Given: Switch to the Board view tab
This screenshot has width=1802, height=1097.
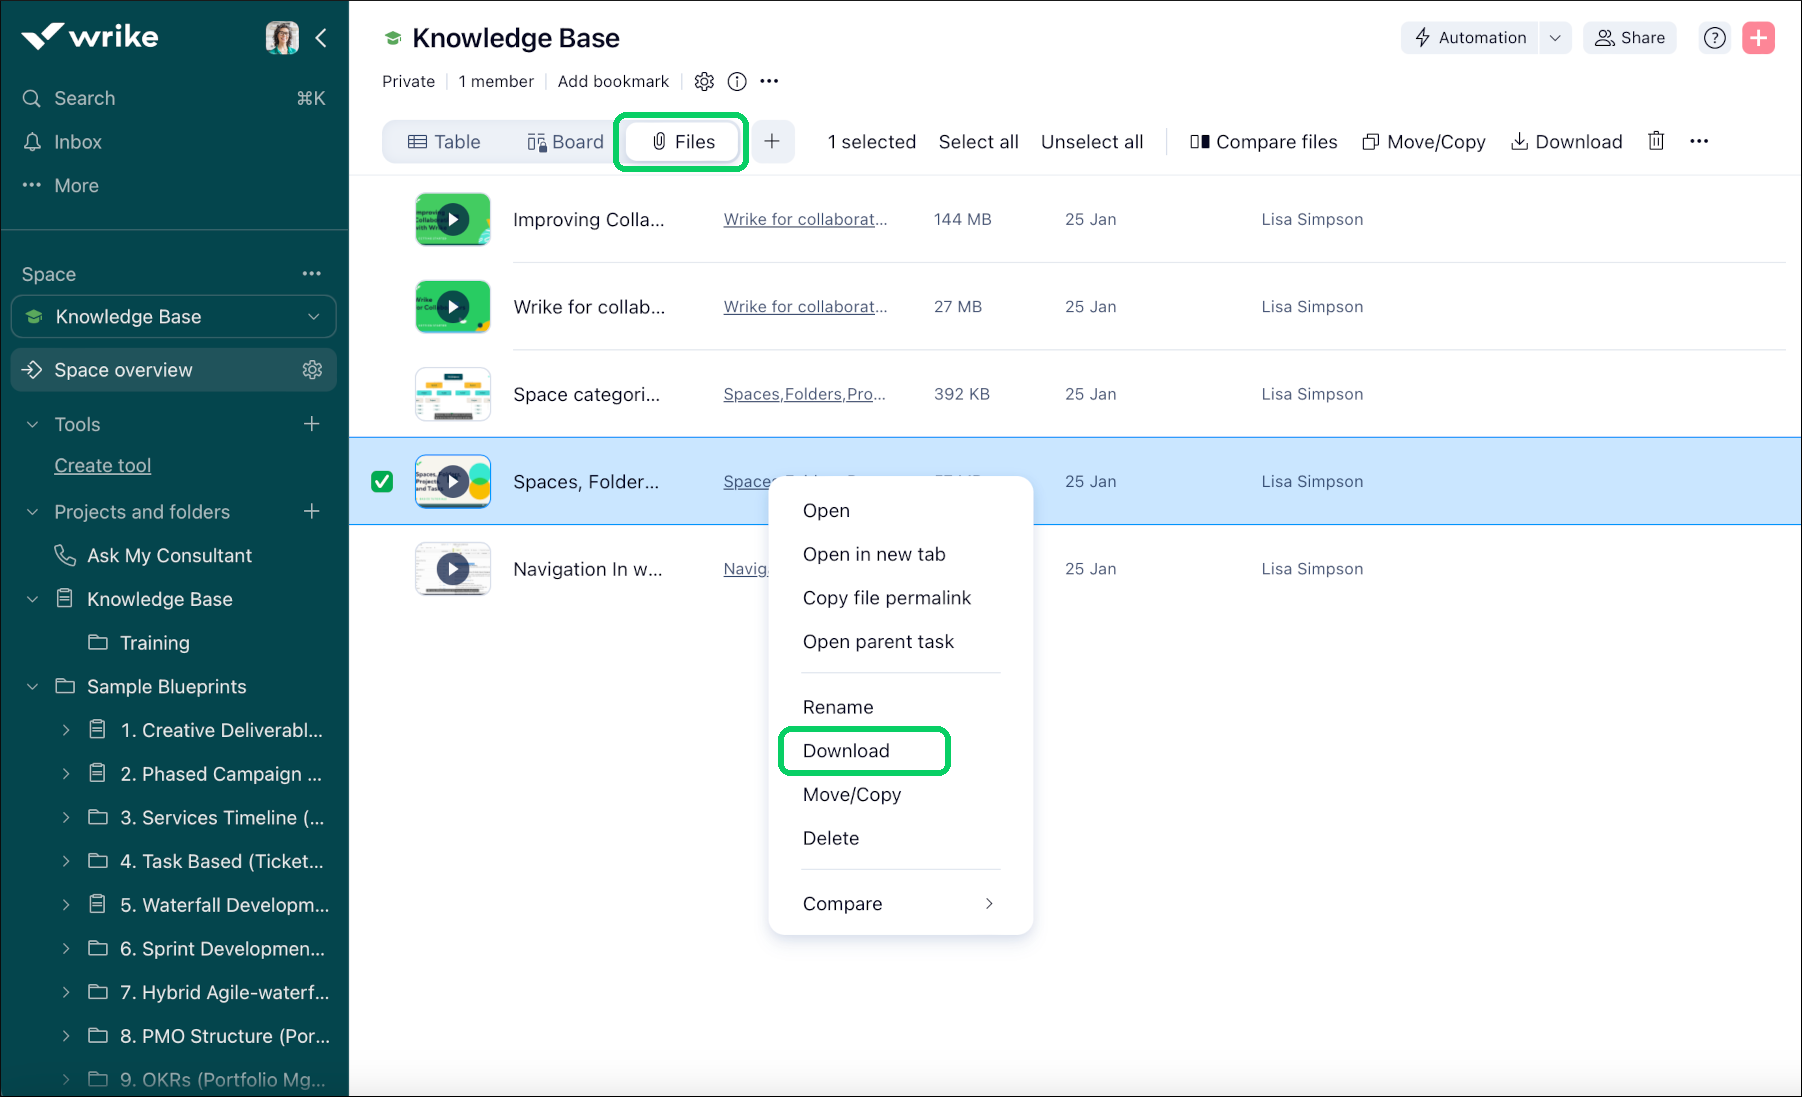Looking at the screenshot, I should [564, 141].
